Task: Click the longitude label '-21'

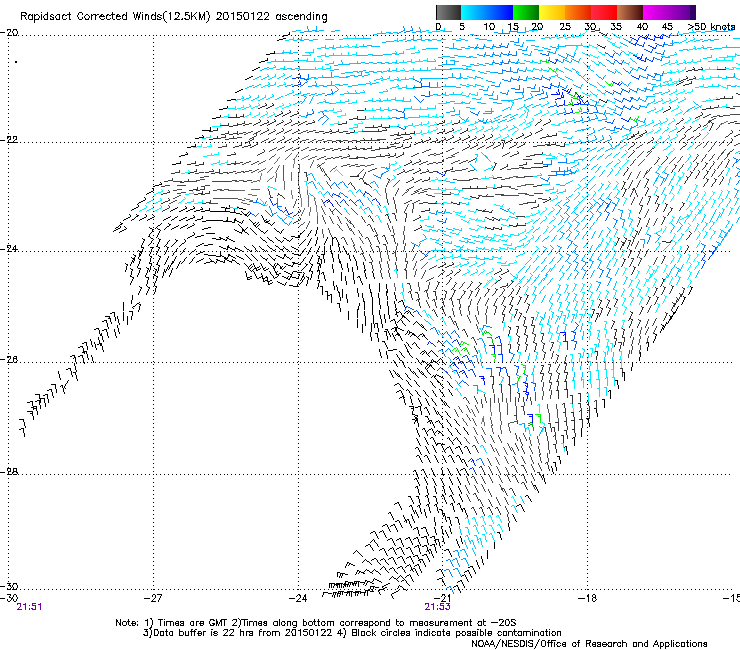Action: (x=442, y=598)
